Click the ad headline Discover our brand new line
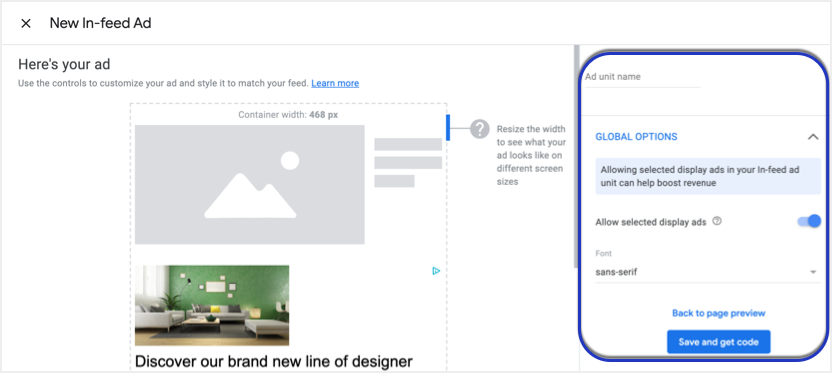 pos(274,361)
